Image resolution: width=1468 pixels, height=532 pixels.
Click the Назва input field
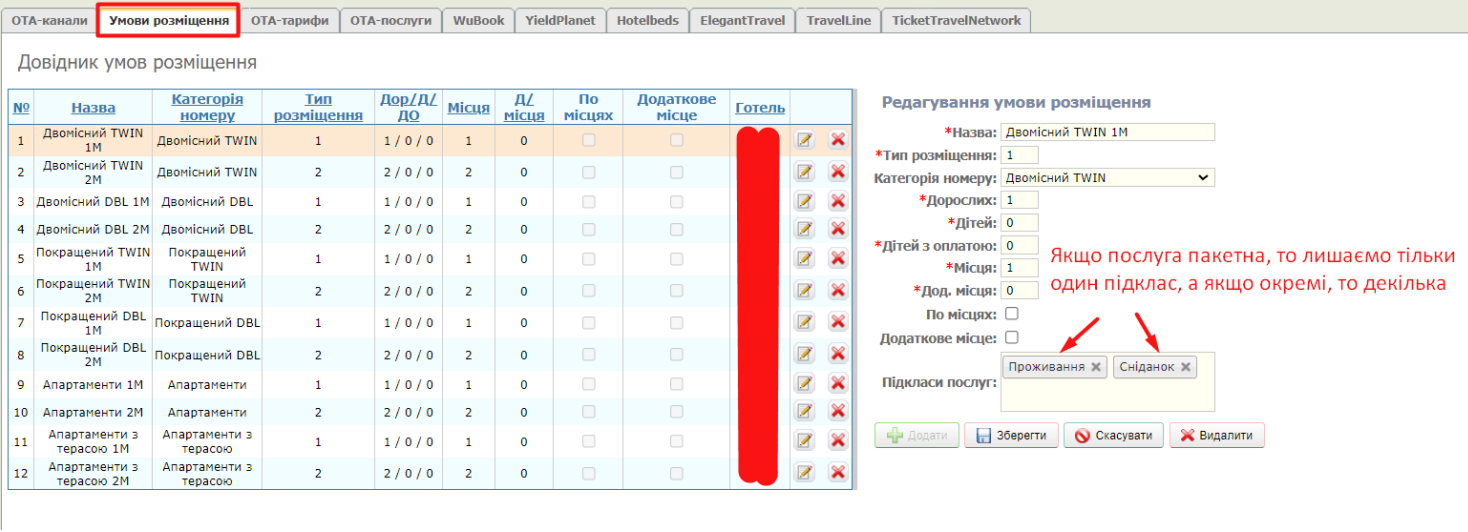[1107, 132]
